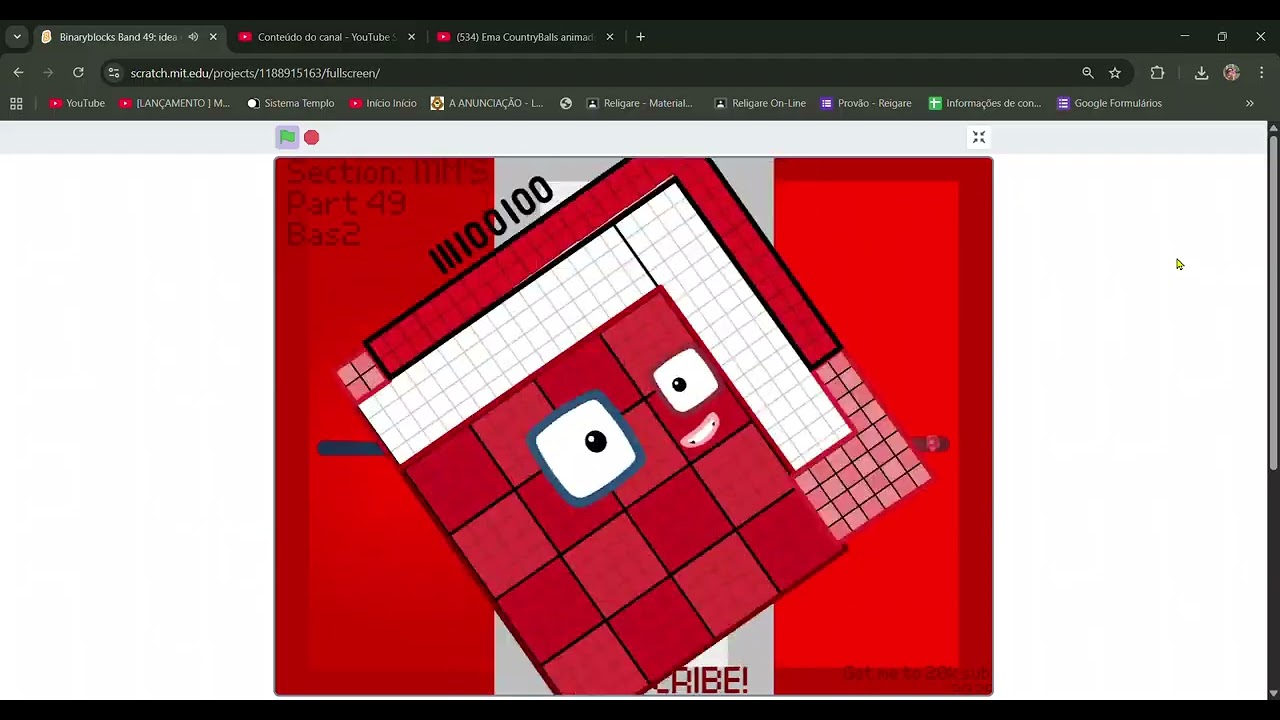Image resolution: width=1280 pixels, height=720 pixels.
Task: Click the scratch.mit.edu address bar
Action: (600, 73)
